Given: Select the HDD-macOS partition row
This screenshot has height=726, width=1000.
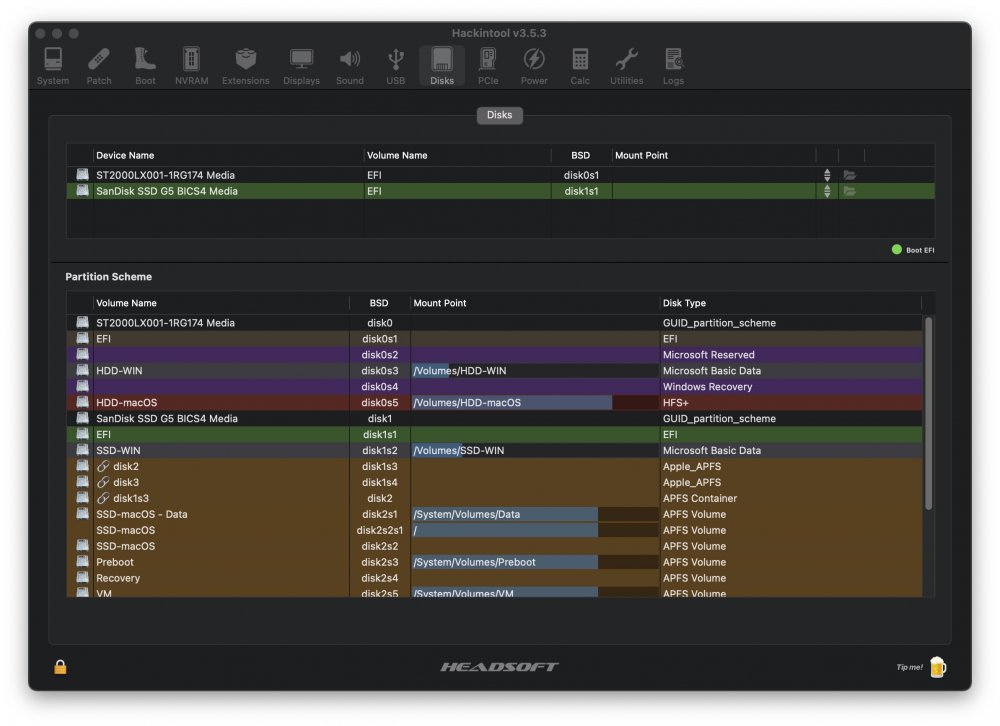Looking at the screenshot, I should pos(494,403).
